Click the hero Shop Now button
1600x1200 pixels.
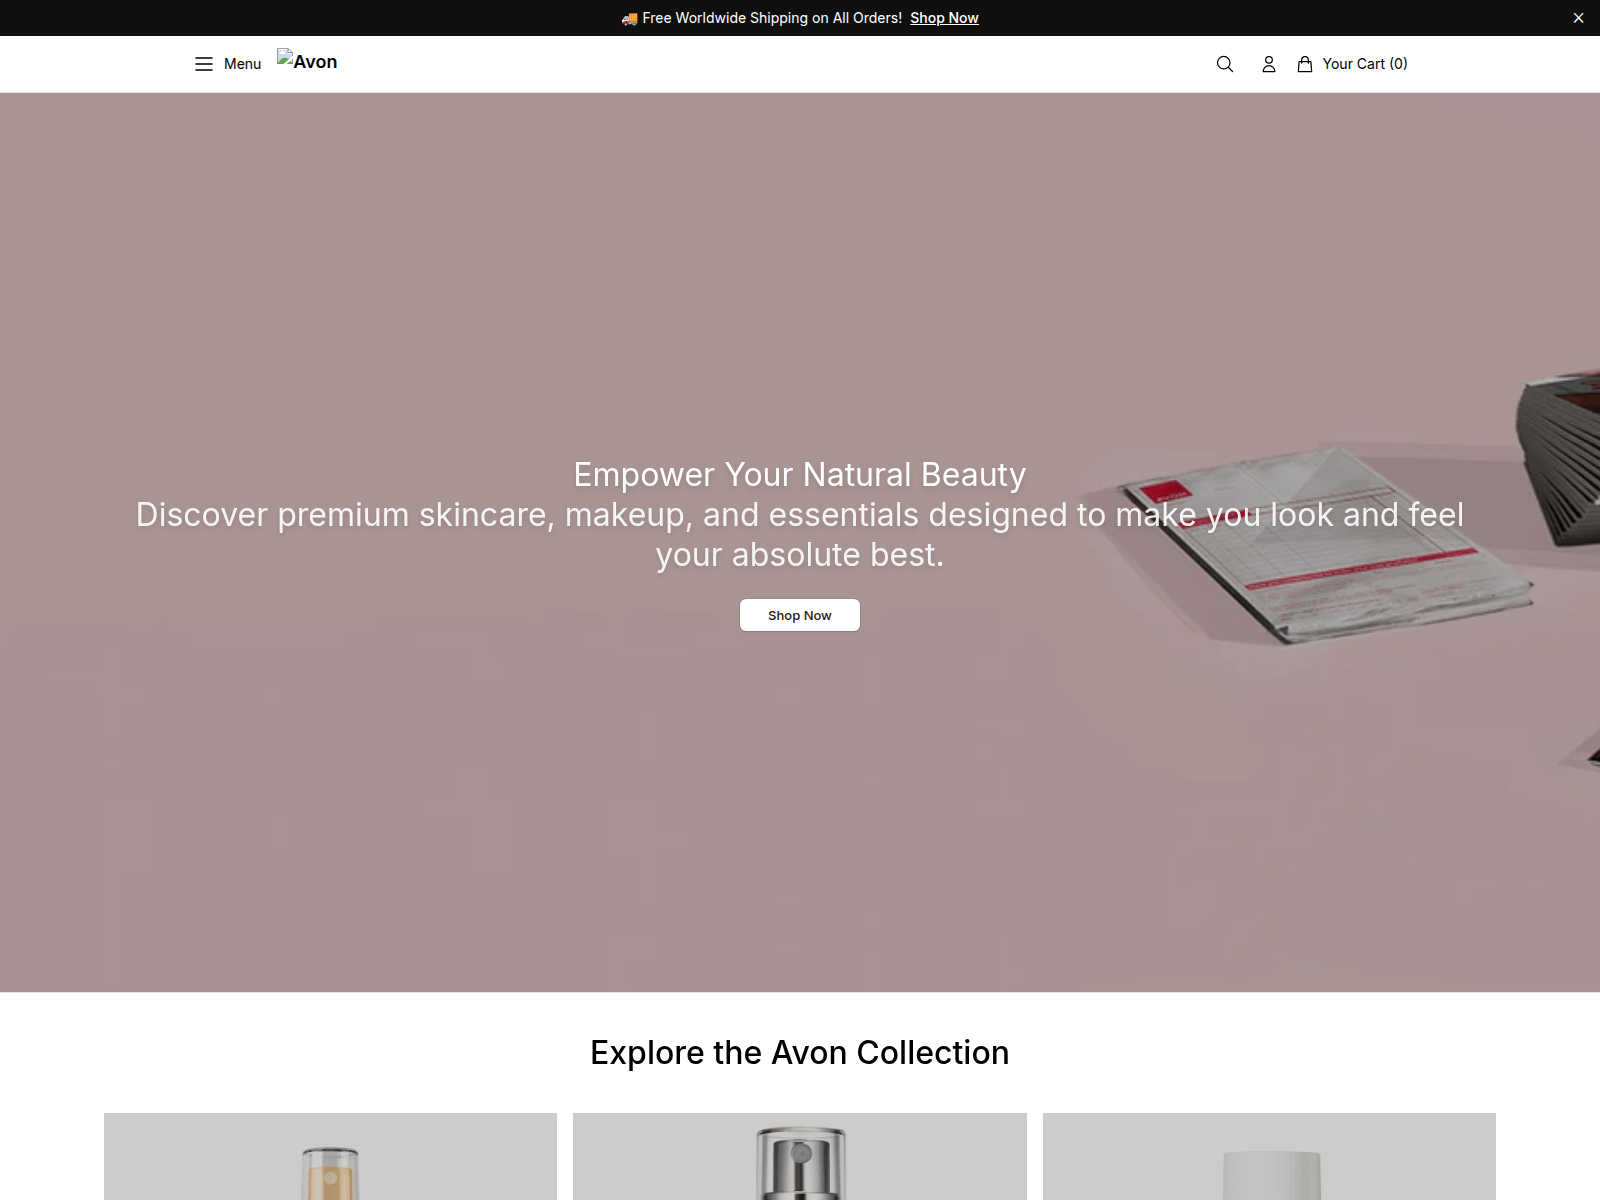[800, 615]
